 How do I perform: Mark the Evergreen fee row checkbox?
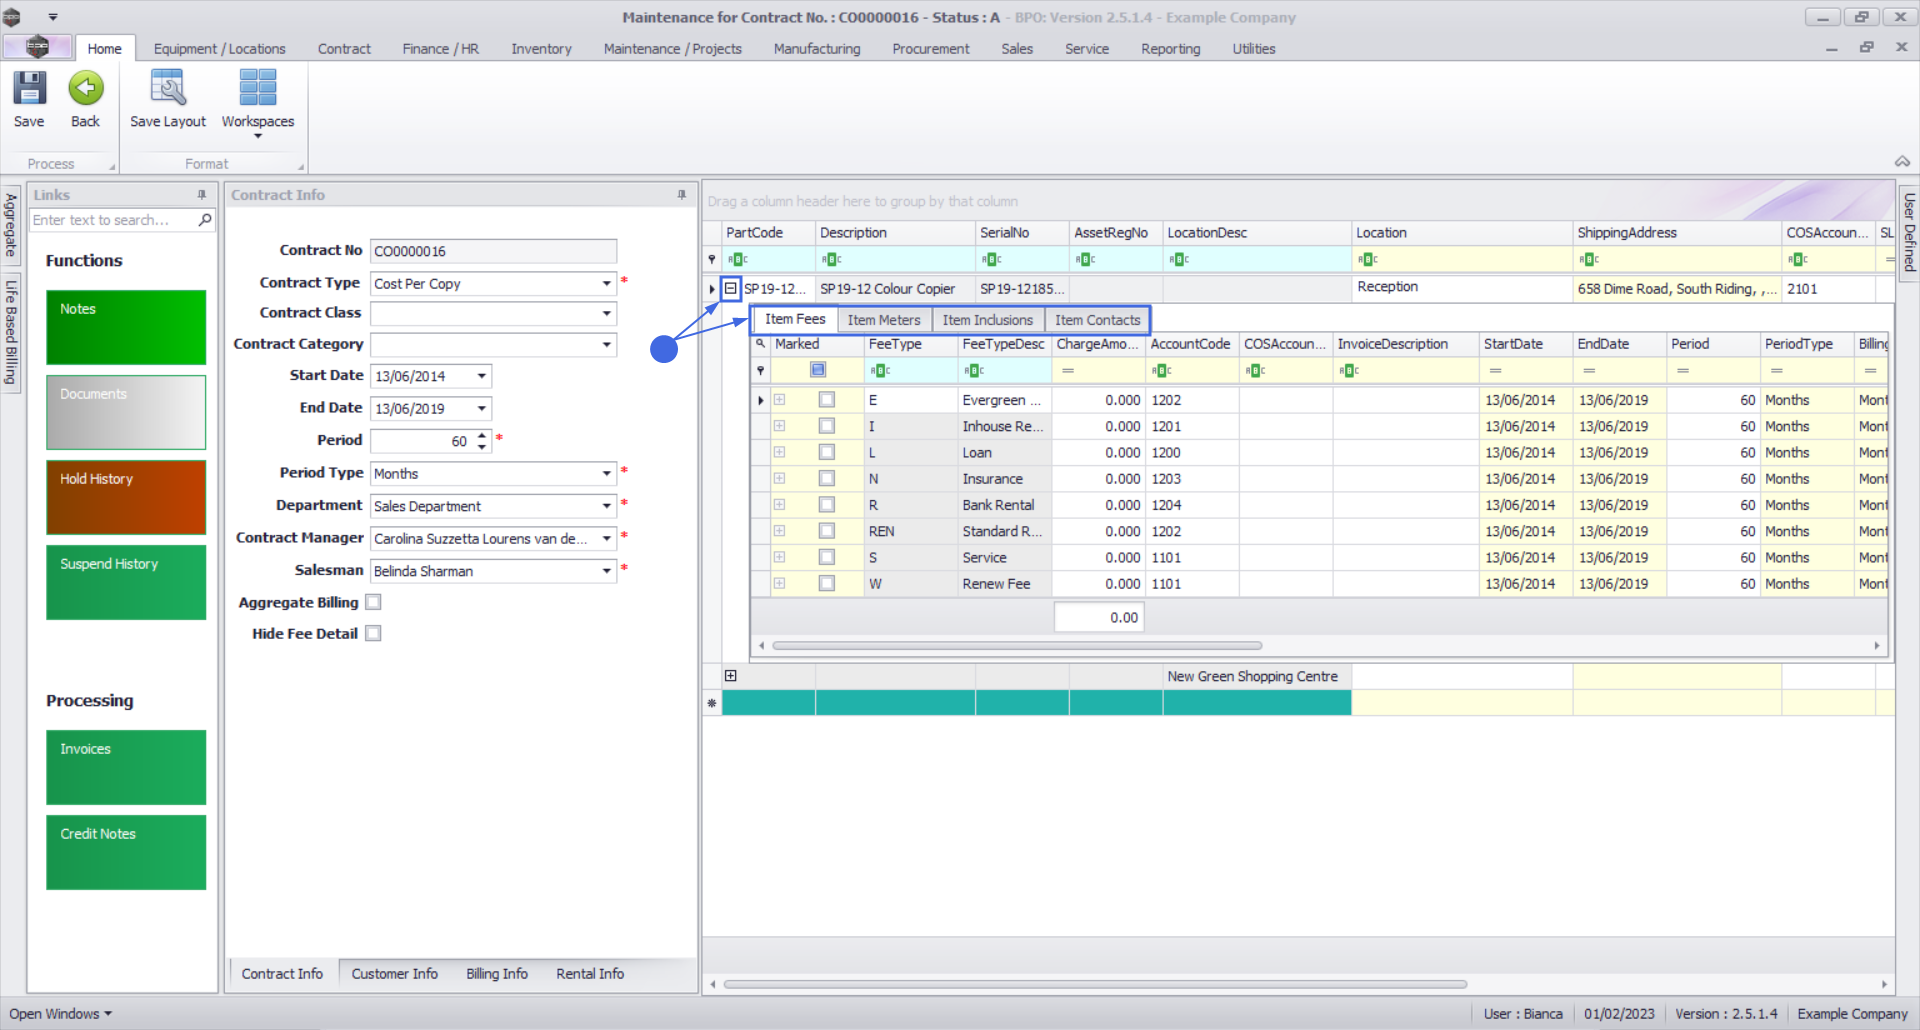pyautogui.click(x=827, y=400)
